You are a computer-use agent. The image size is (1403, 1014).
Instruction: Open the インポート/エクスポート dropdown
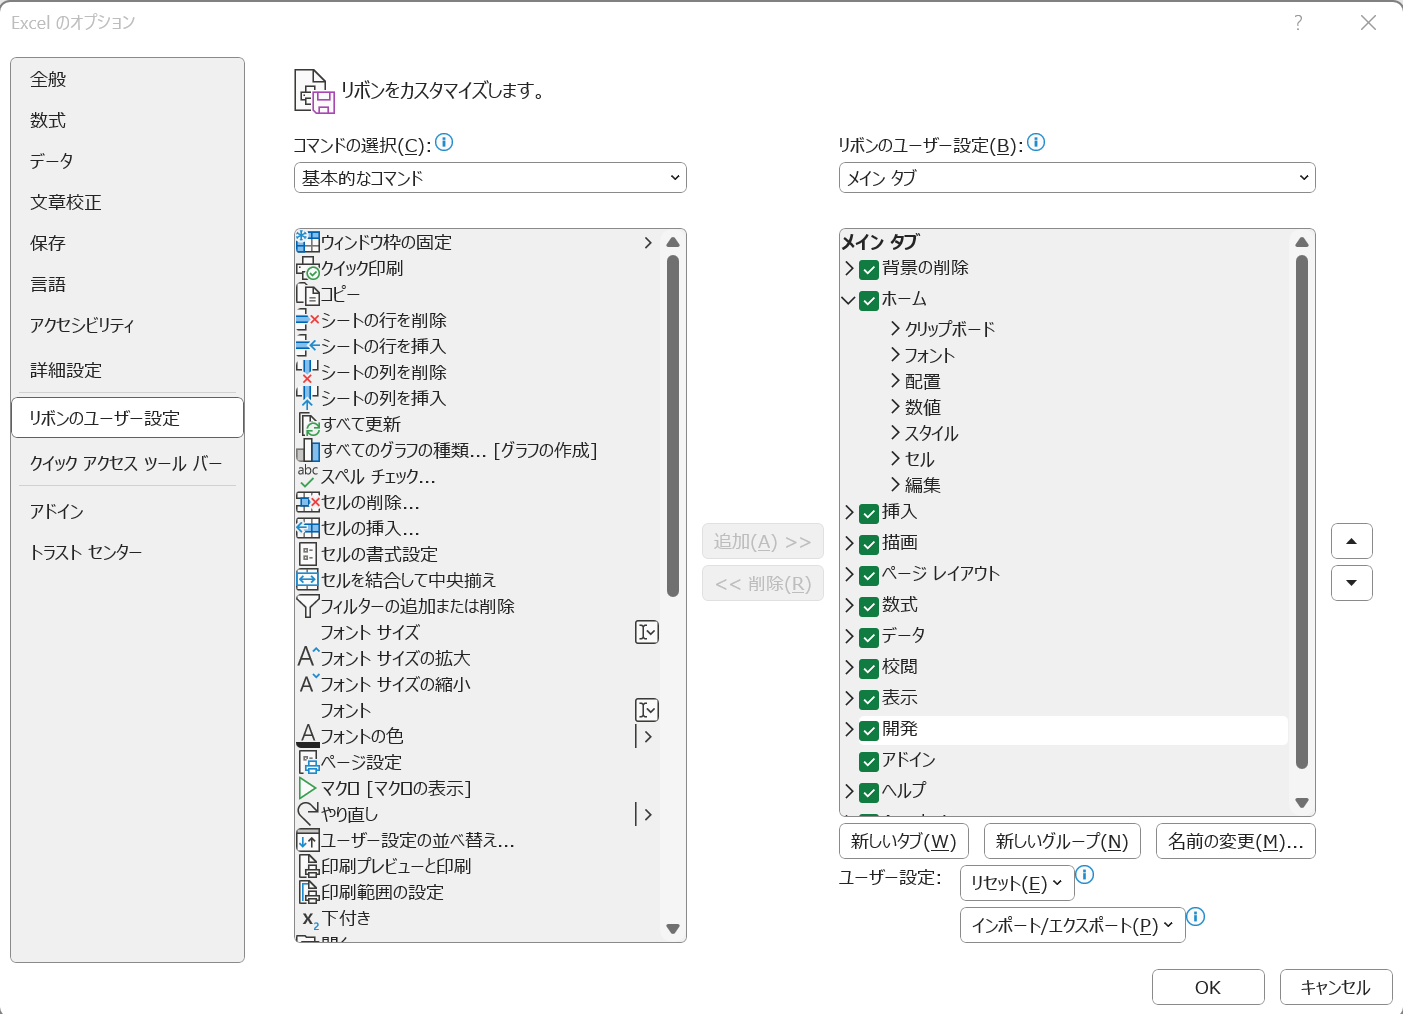tap(1072, 925)
